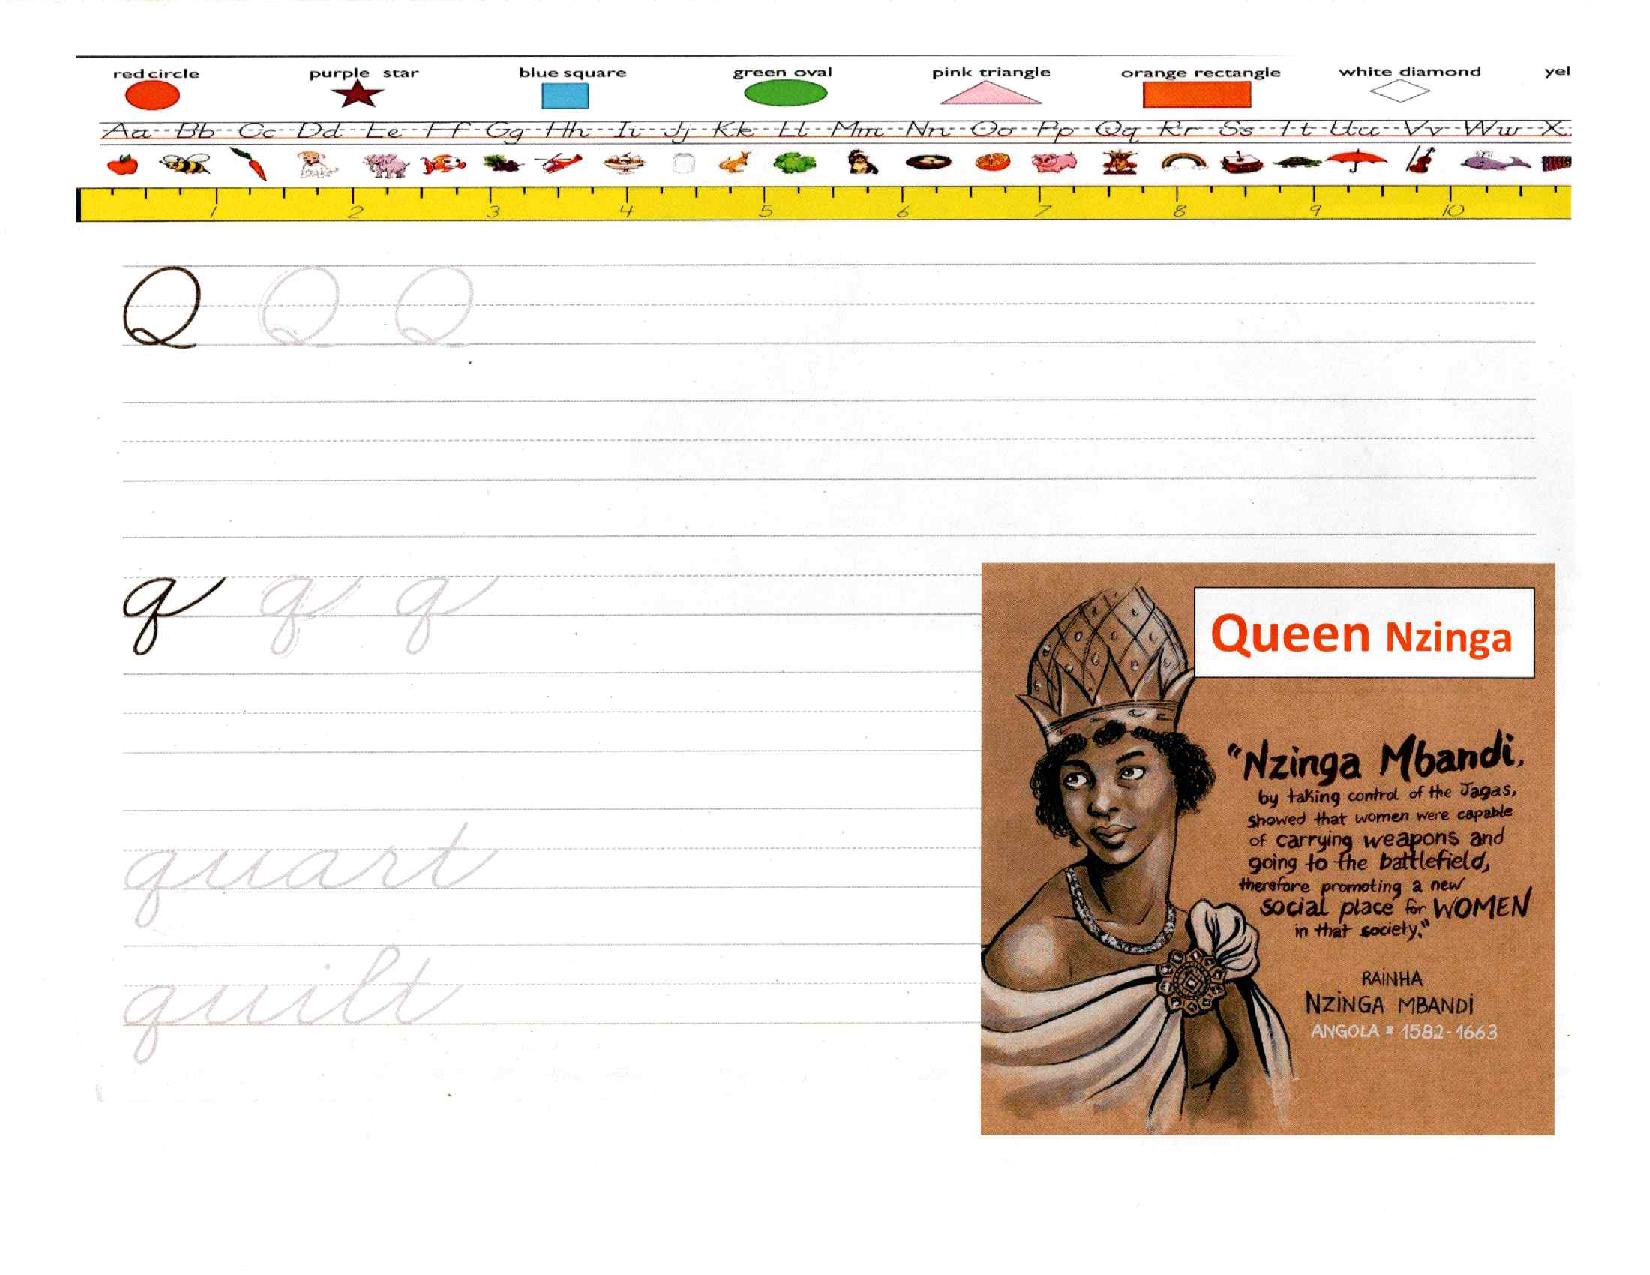Select the green oval shape

pos(785,93)
